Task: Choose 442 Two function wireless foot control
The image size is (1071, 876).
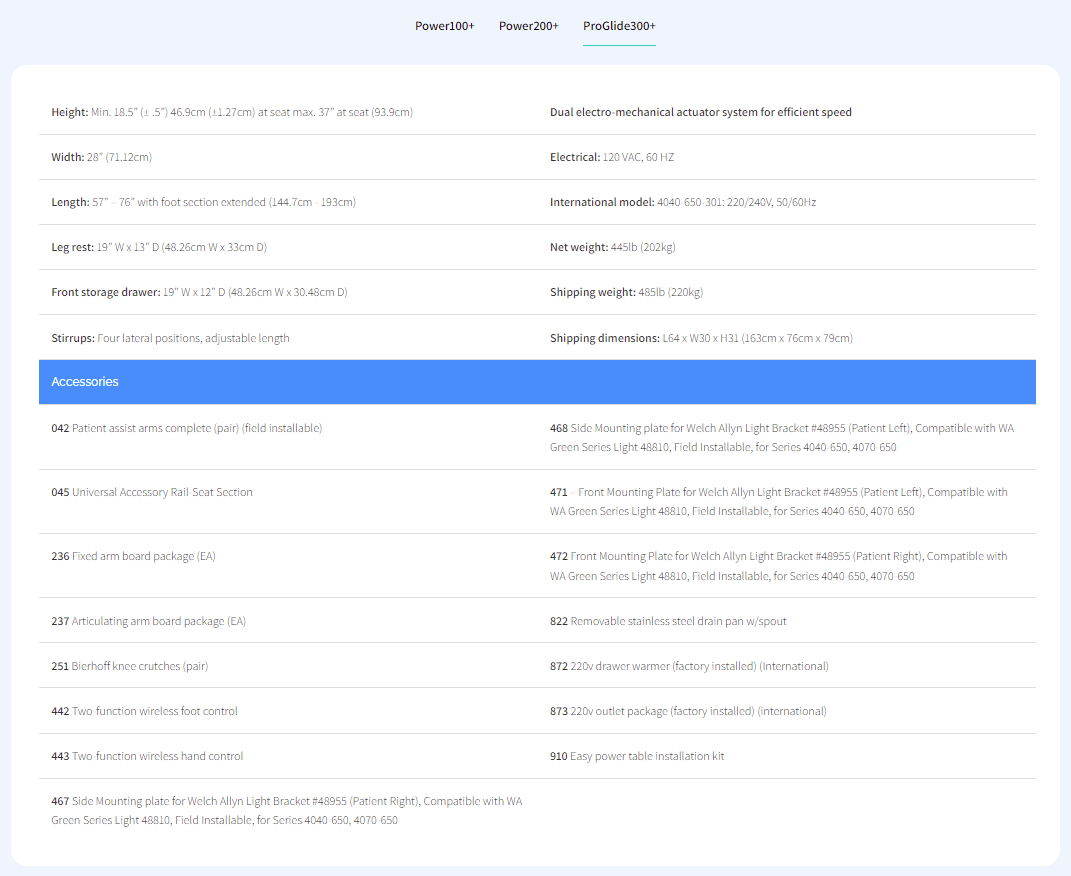Action: (144, 711)
